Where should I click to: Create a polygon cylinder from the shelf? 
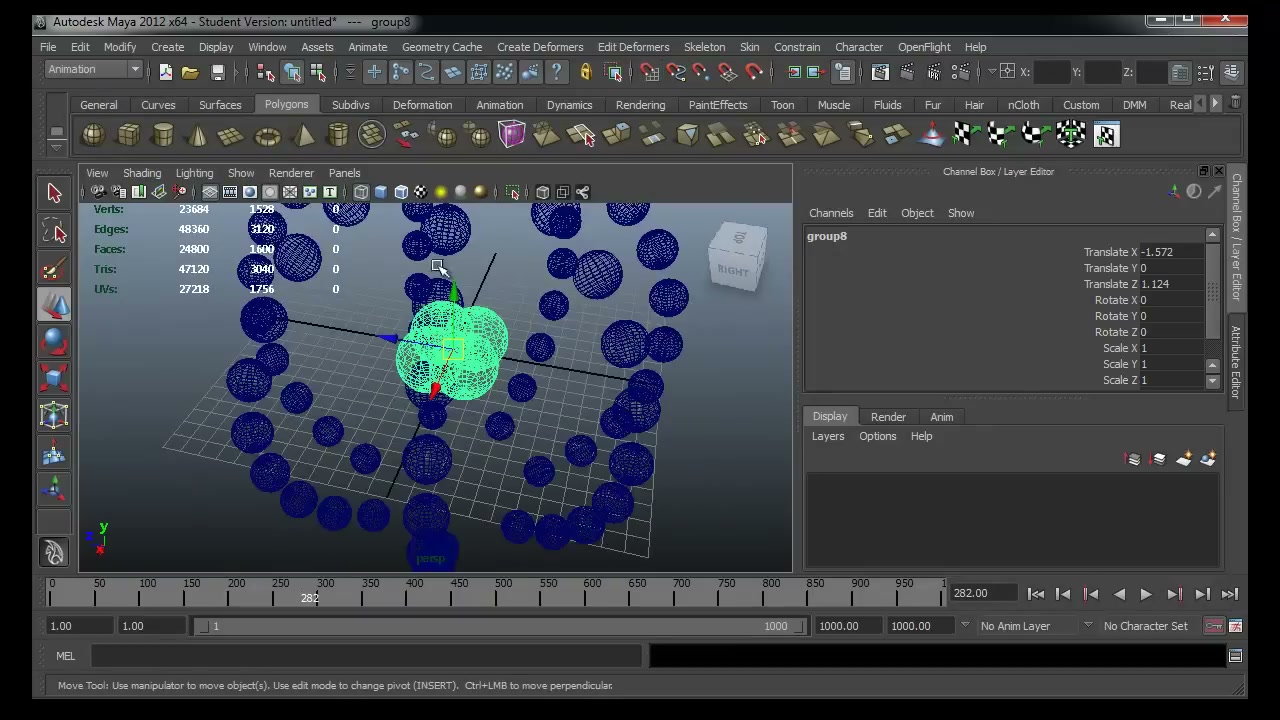pyautogui.click(x=163, y=134)
